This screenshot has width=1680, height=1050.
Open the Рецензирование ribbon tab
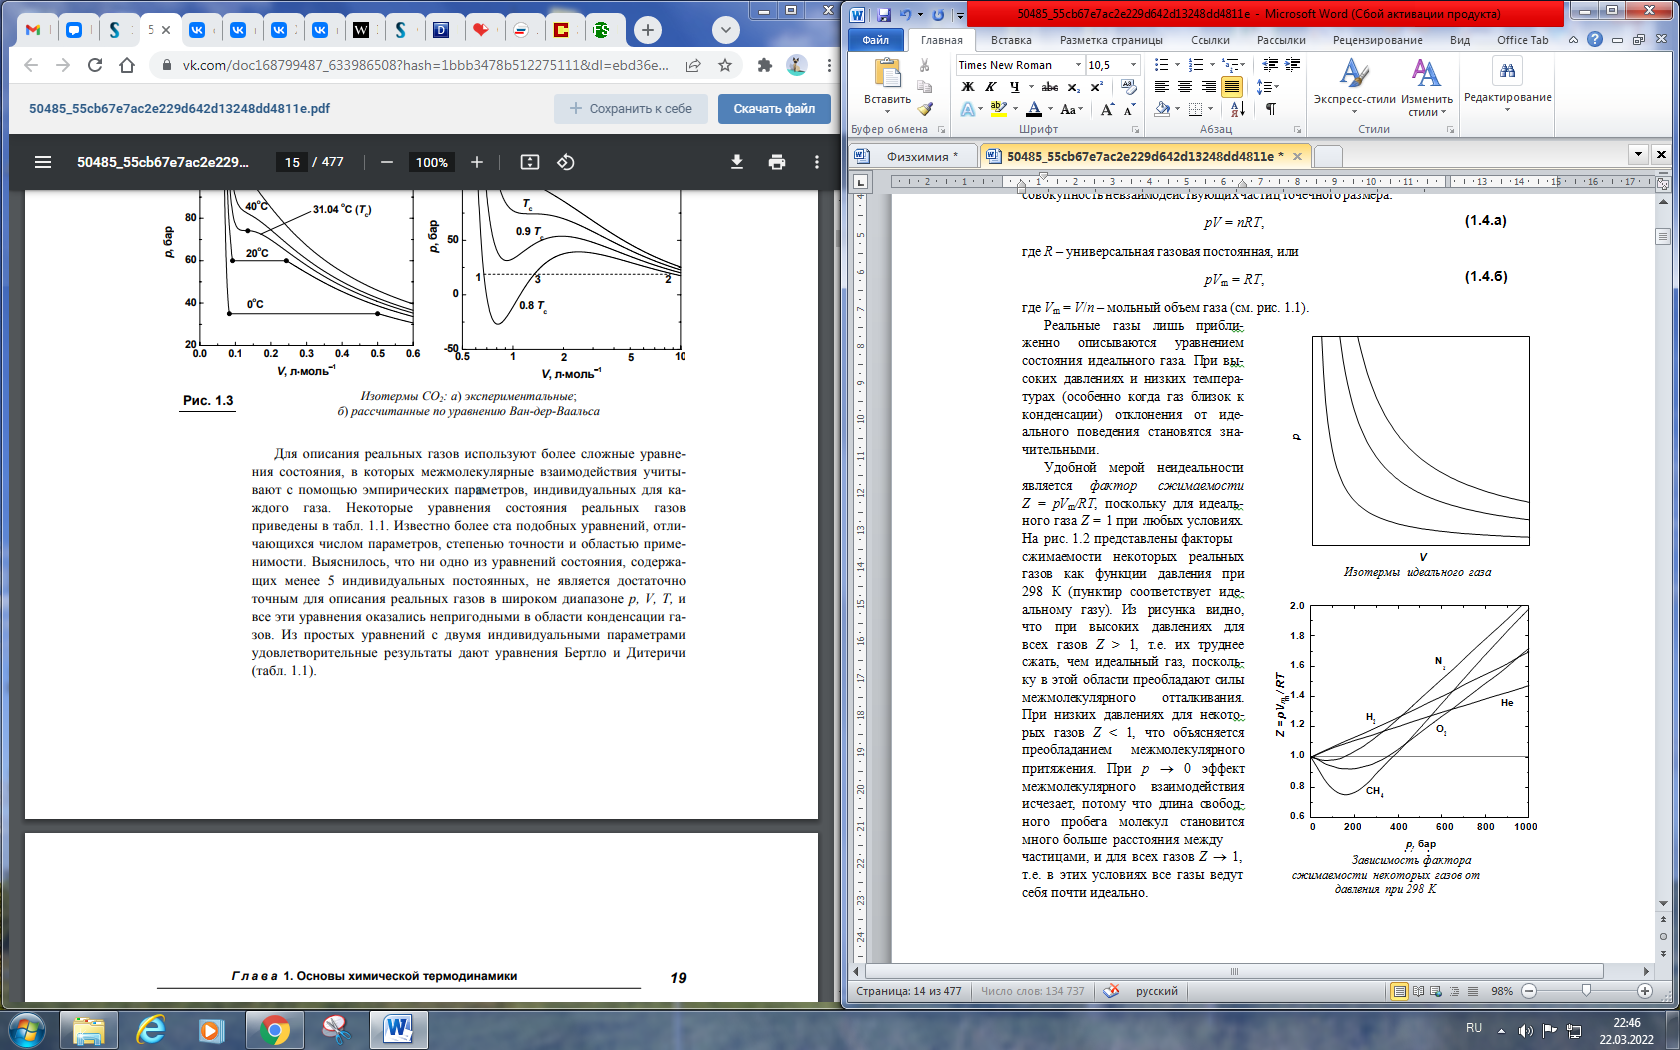coord(1377,40)
